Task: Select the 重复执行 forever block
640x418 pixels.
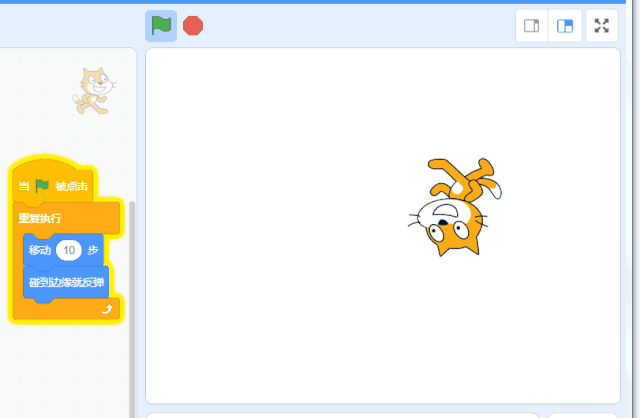Action: click(40, 218)
